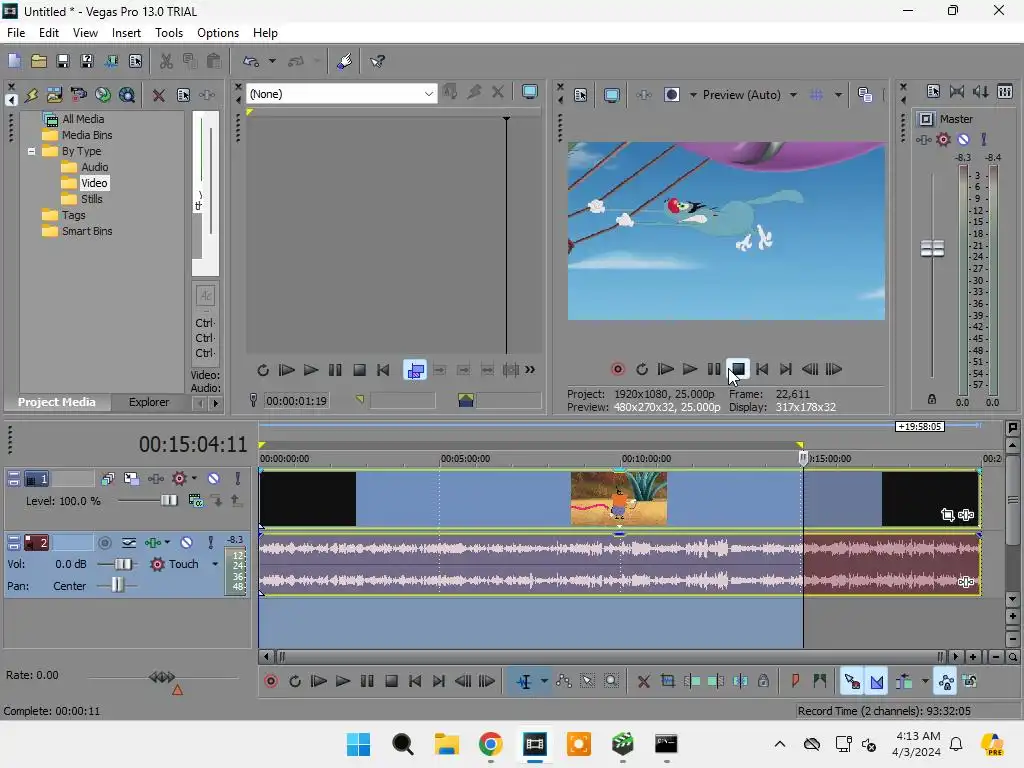Image resolution: width=1024 pixels, height=768 pixels.
Task: Click the New project icon
Action: click(x=14, y=61)
